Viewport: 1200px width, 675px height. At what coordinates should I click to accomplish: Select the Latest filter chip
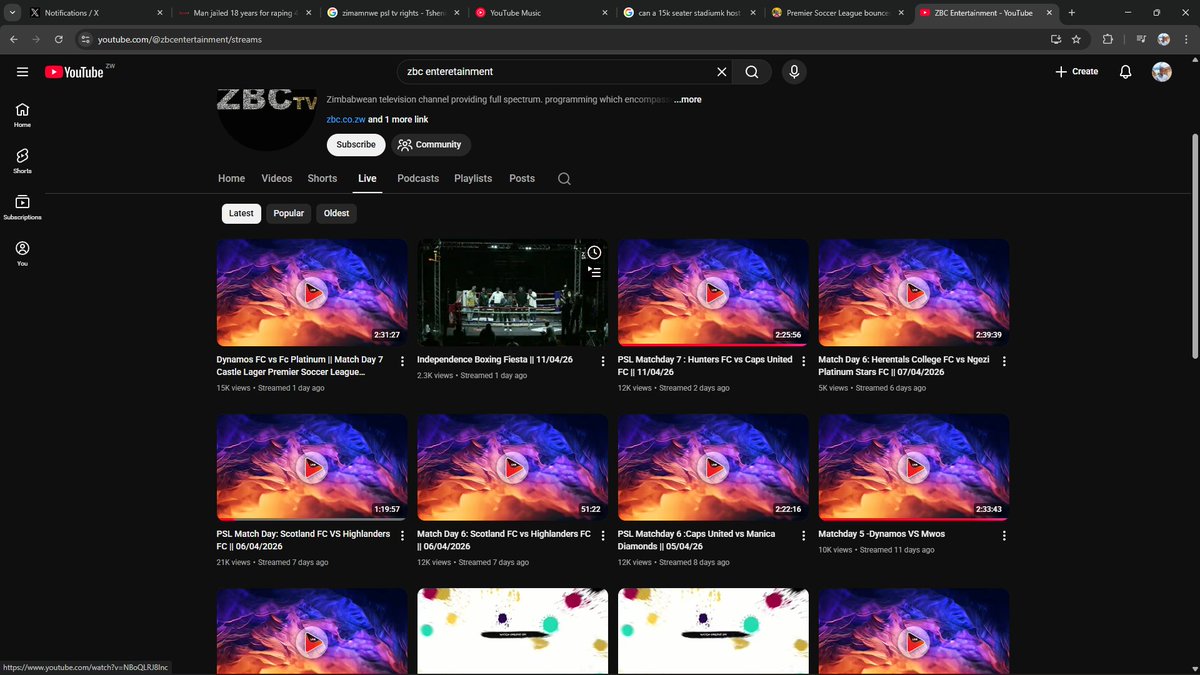click(241, 213)
